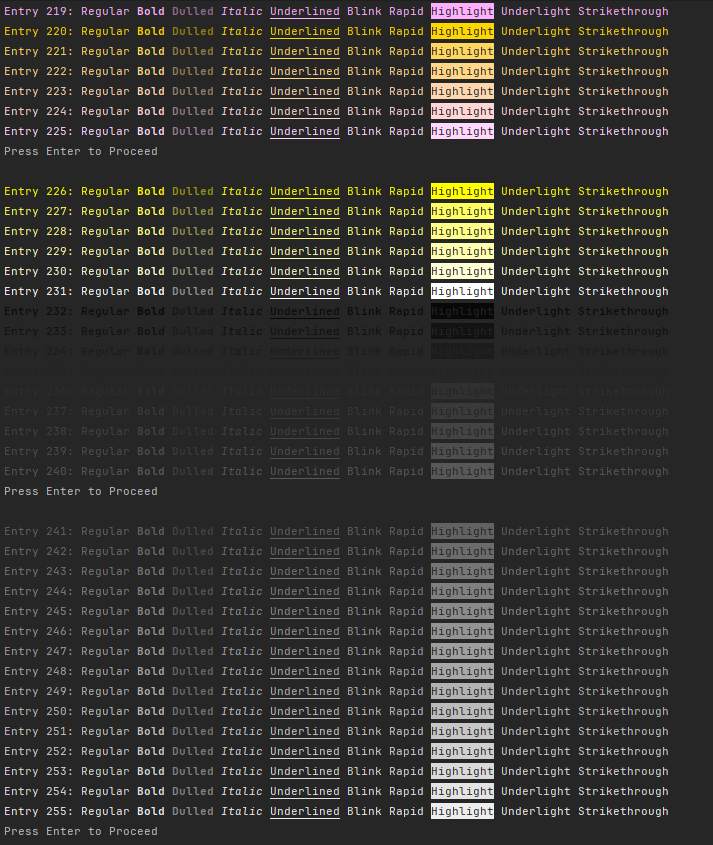Click Press Enter to Proceed below Entry 240
Viewport: 713px width, 845px height.
81,491
